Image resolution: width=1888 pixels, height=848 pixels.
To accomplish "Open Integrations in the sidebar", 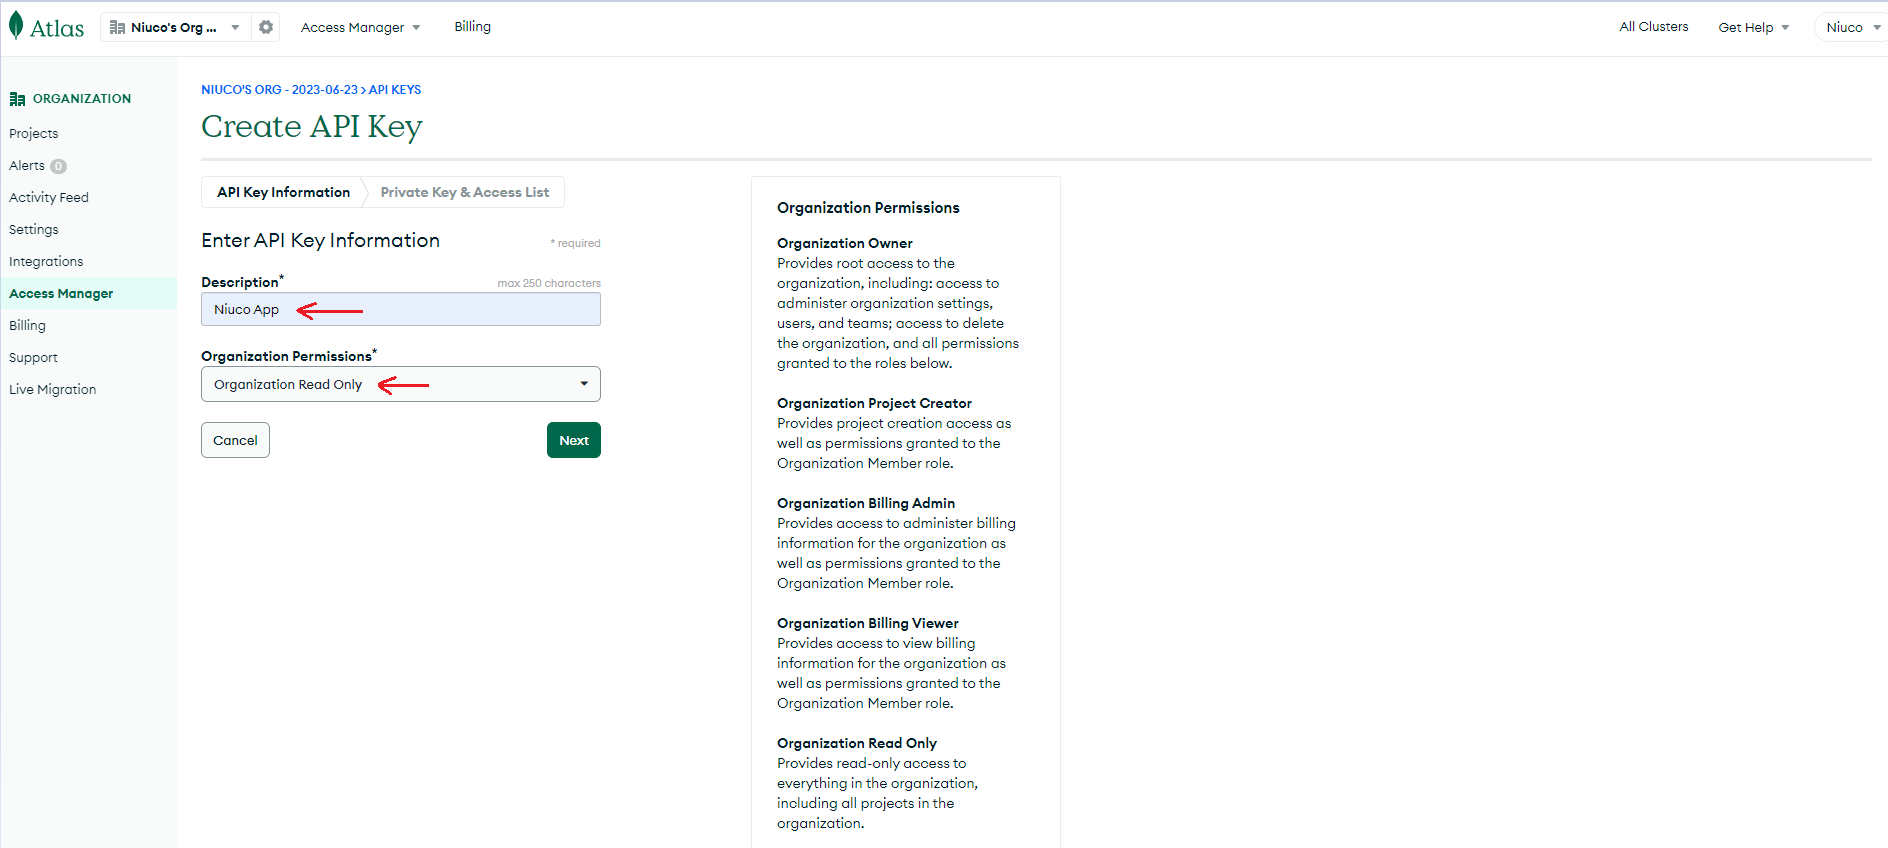I will (x=46, y=261).
